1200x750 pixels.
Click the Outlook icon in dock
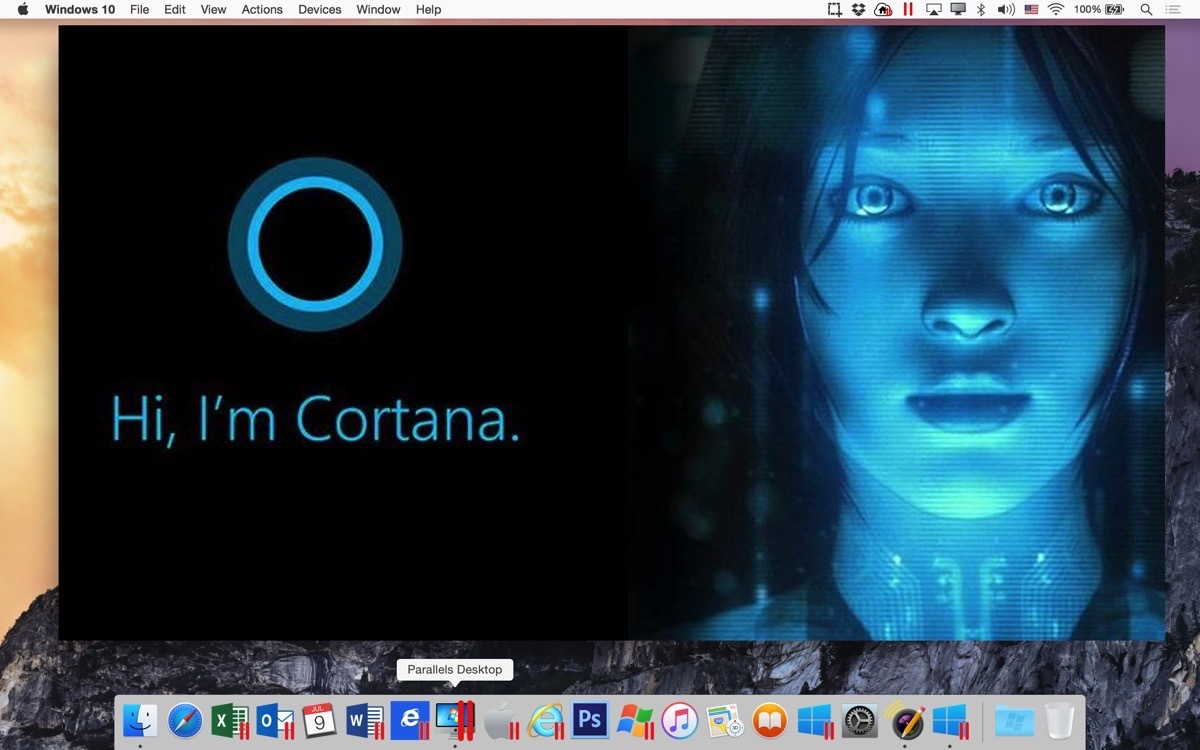click(x=274, y=720)
